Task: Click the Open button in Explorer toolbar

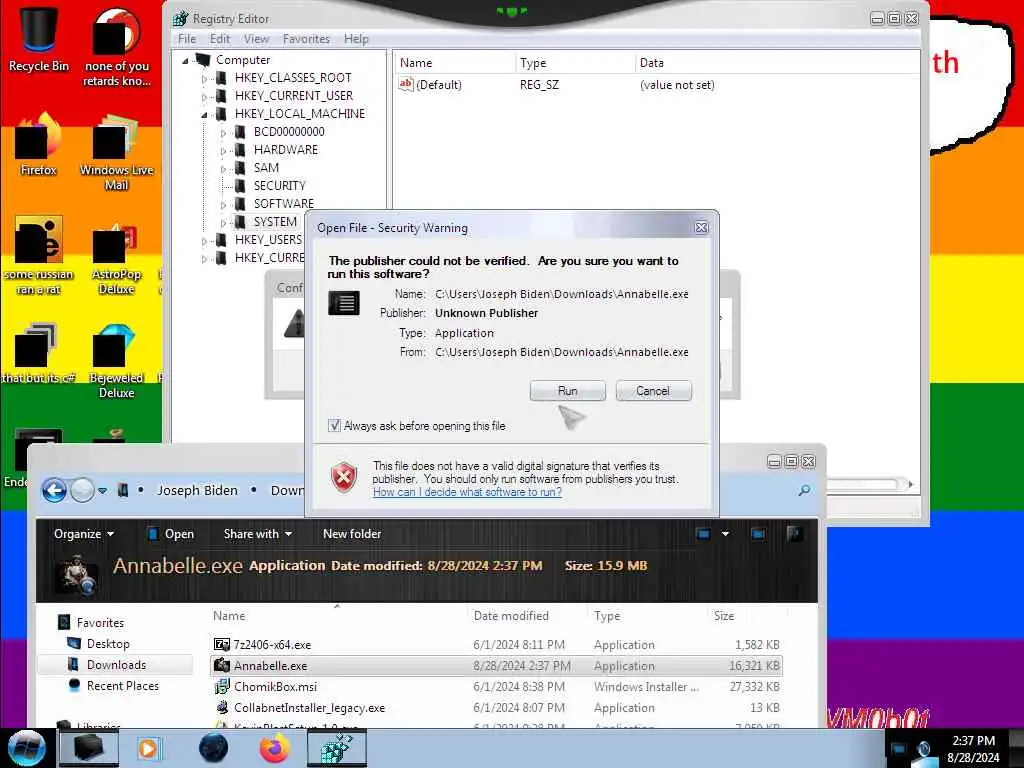Action: point(171,534)
